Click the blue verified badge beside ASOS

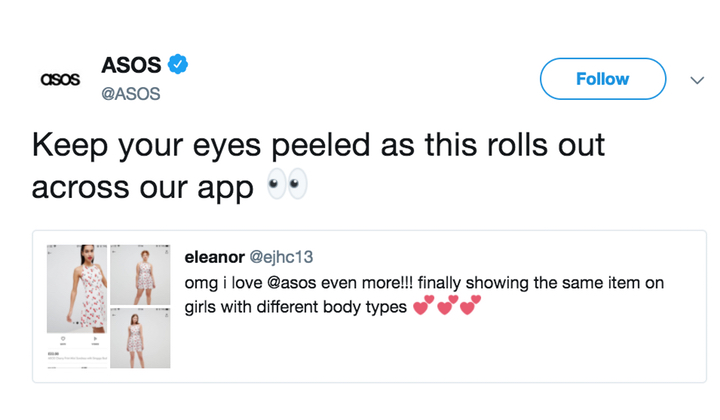pos(179,65)
